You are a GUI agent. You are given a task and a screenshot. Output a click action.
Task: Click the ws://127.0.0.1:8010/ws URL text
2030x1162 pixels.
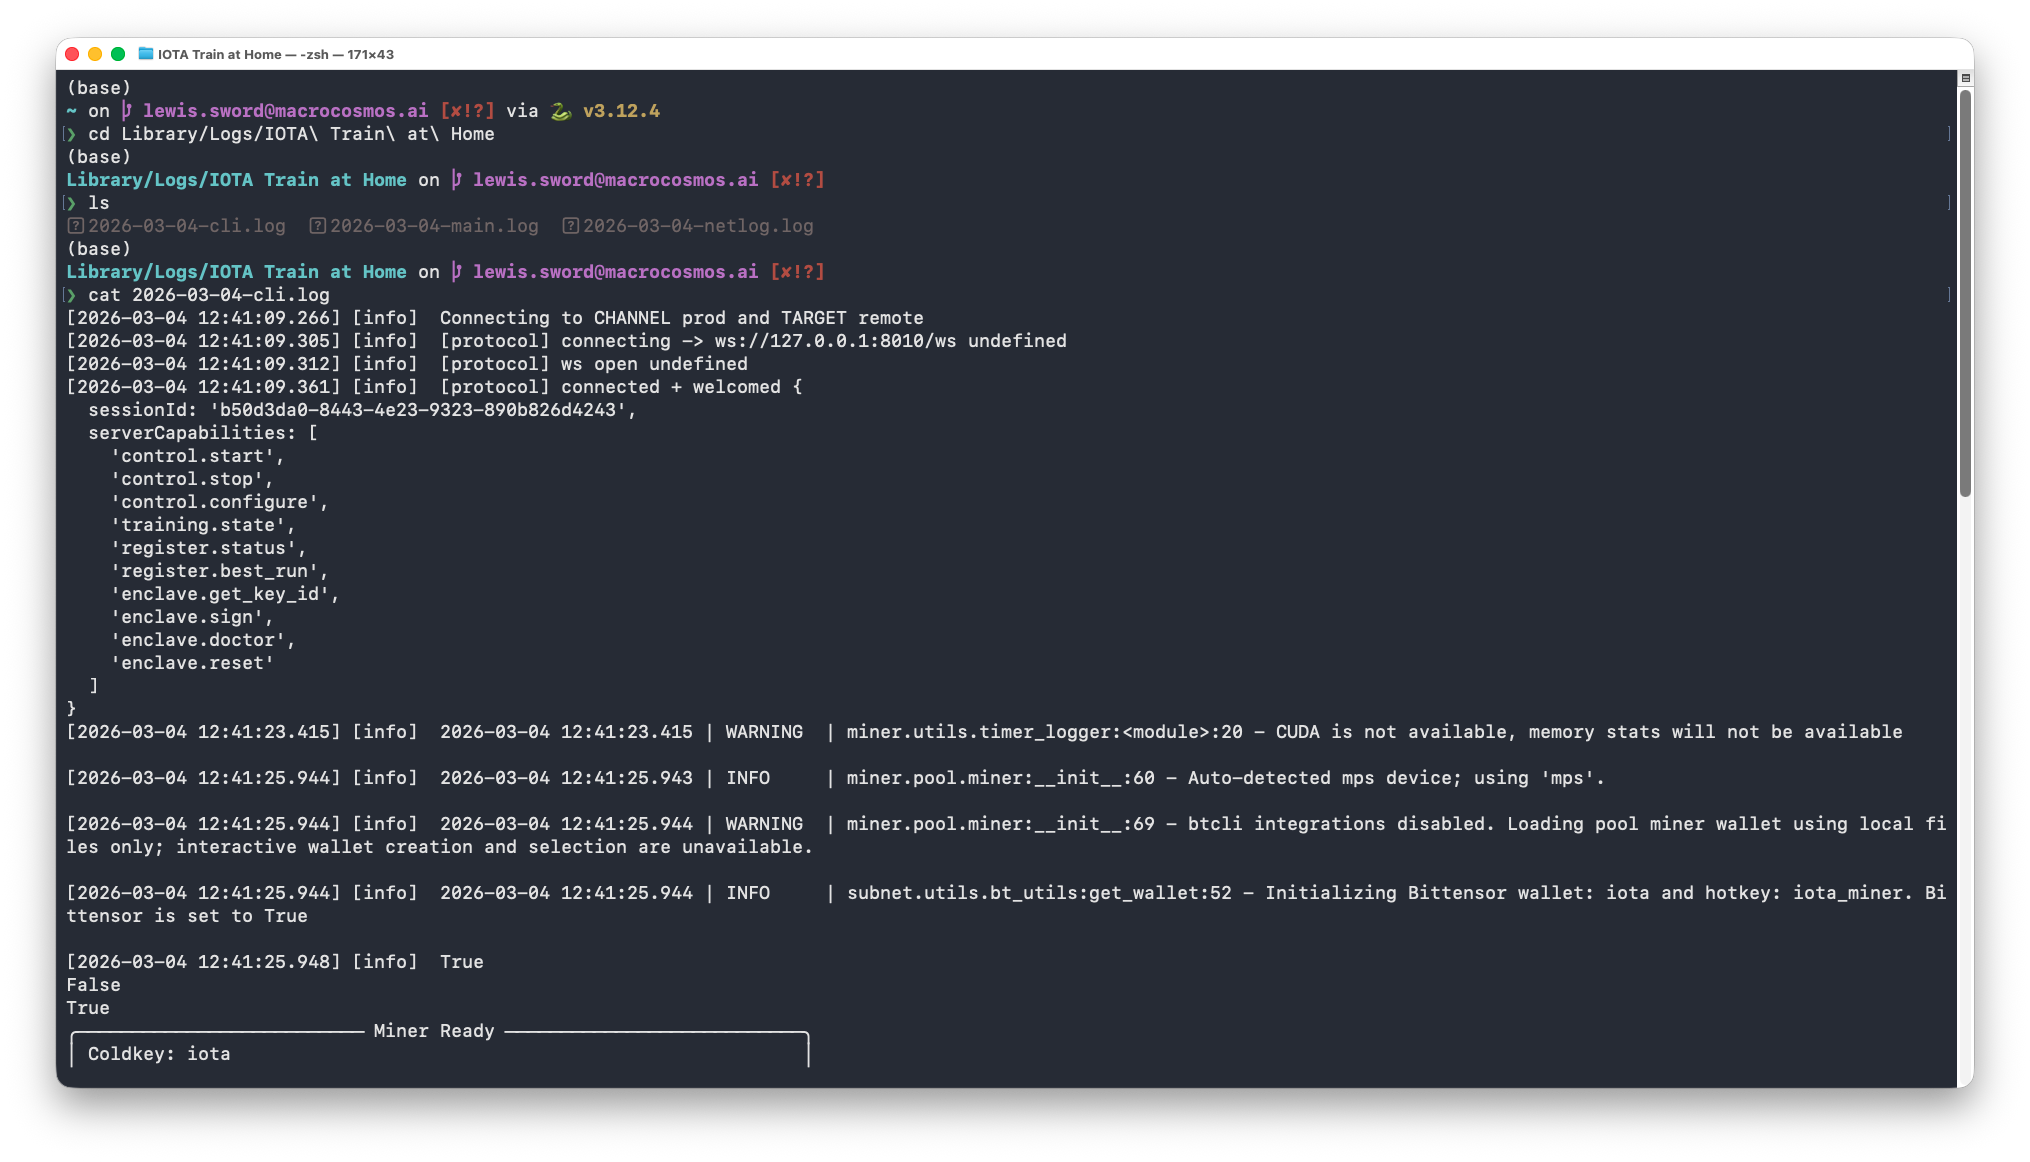click(835, 341)
